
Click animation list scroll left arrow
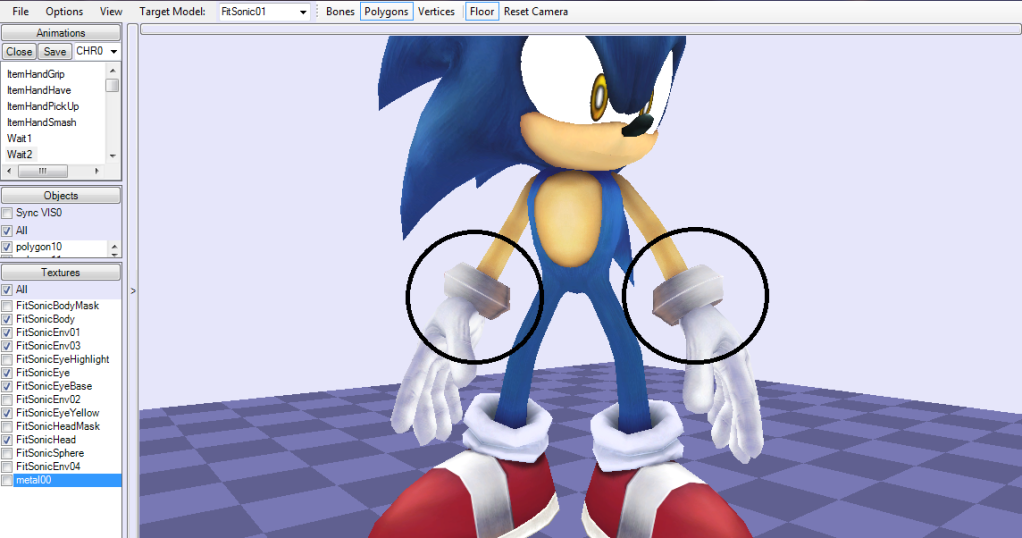[9, 171]
